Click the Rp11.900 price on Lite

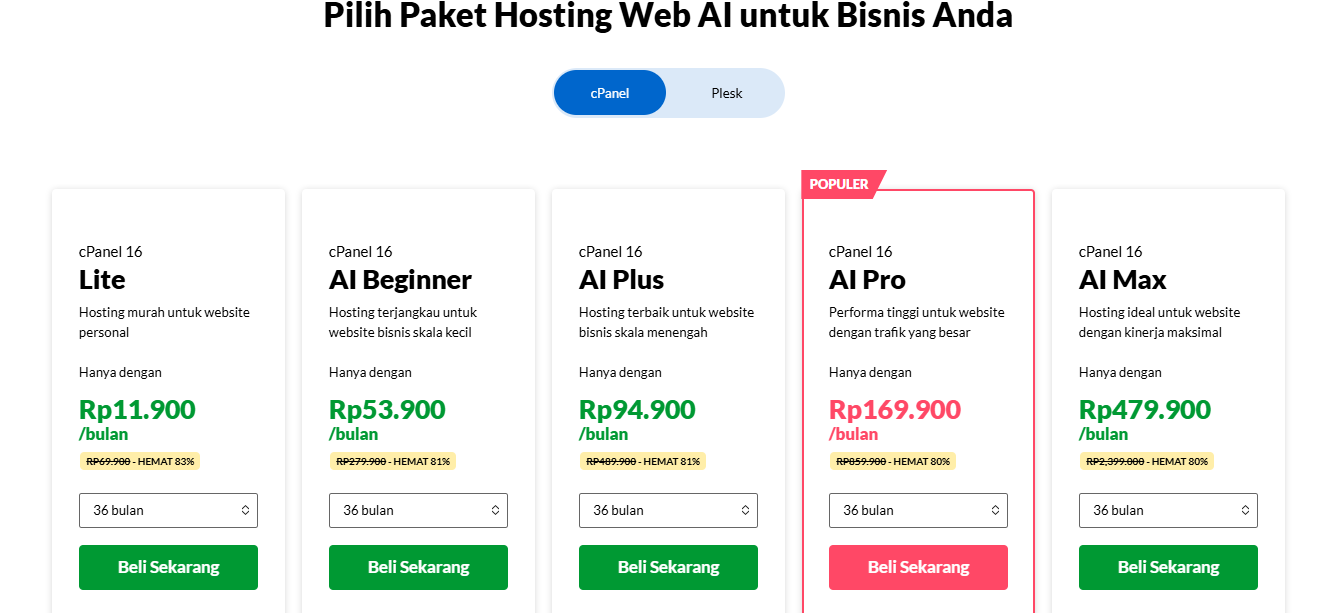(x=137, y=410)
